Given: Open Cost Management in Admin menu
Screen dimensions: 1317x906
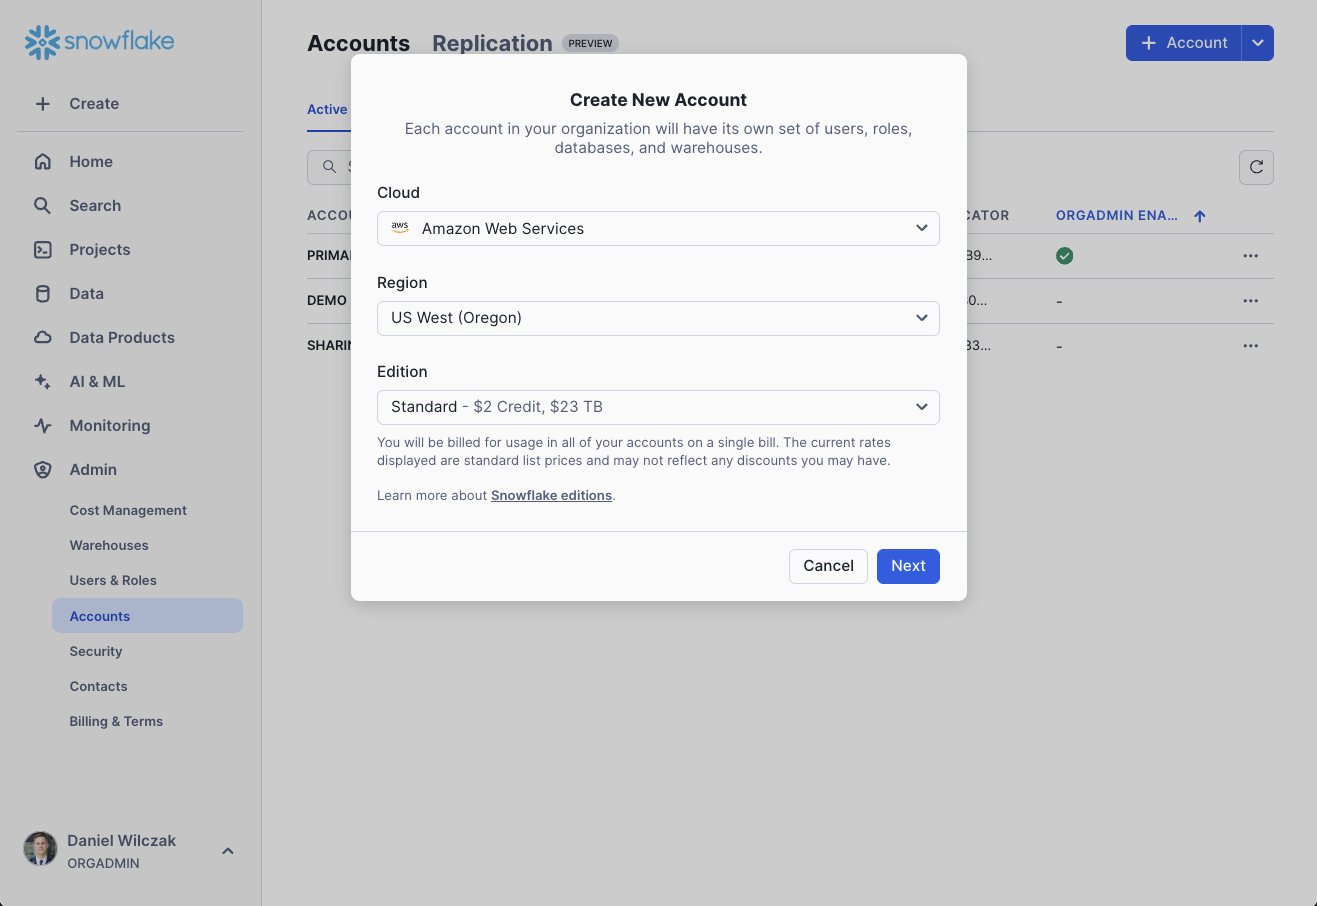Looking at the screenshot, I should click(128, 511).
